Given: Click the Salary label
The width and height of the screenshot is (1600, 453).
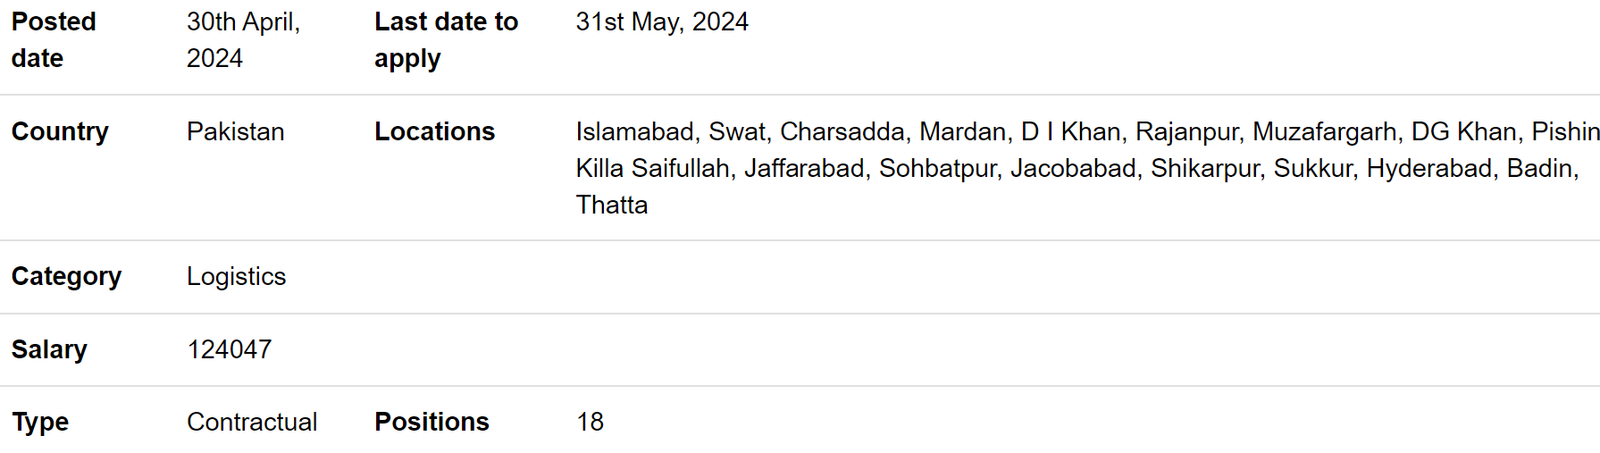Looking at the screenshot, I should point(49,350).
